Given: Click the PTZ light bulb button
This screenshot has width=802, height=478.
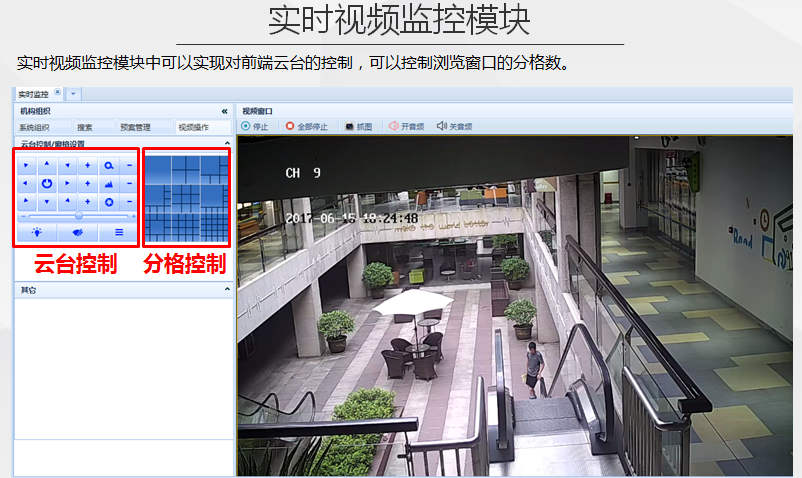Looking at the screenshot, I should click(36, 232).
